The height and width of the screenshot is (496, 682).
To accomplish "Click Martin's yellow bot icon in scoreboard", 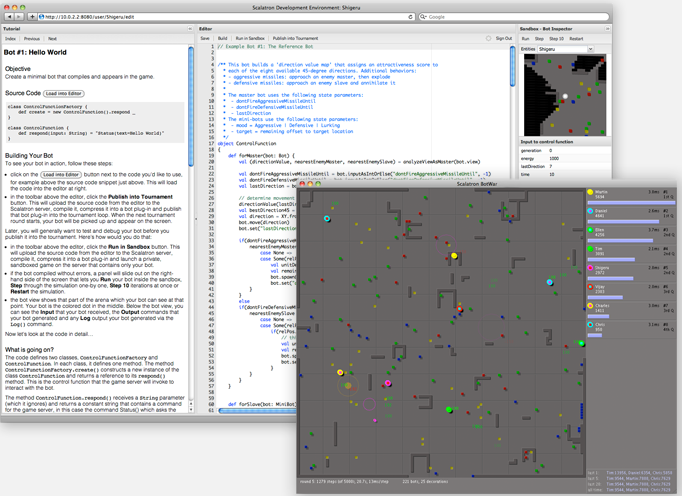I will pyautogui.click(x=590, y=192).
